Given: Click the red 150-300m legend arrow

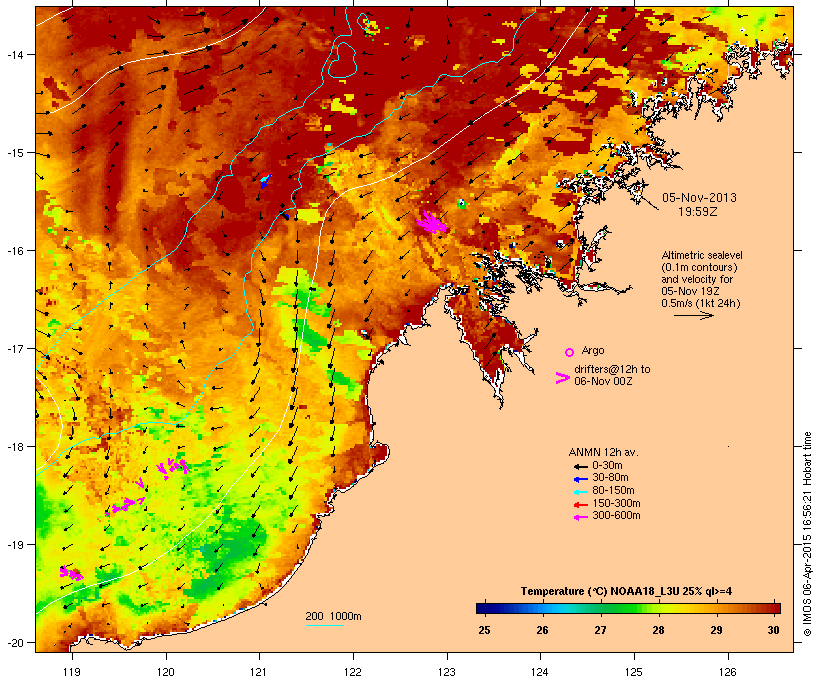Looking at the screenshot, I should pyautogui.click(x=581, y=505).
